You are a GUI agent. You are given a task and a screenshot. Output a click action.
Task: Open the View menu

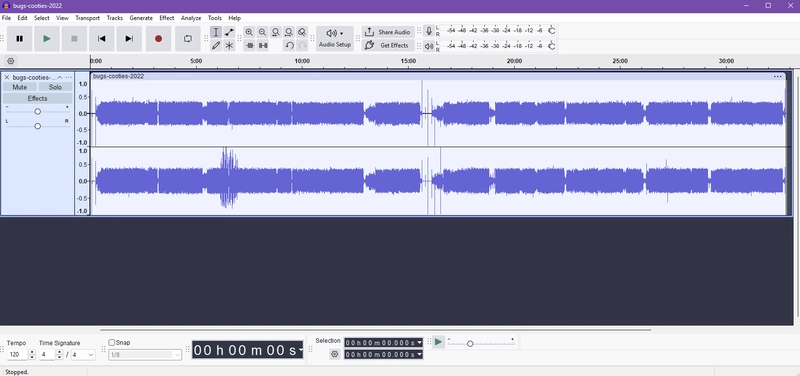pyautogui.click(x=62, y=18)
